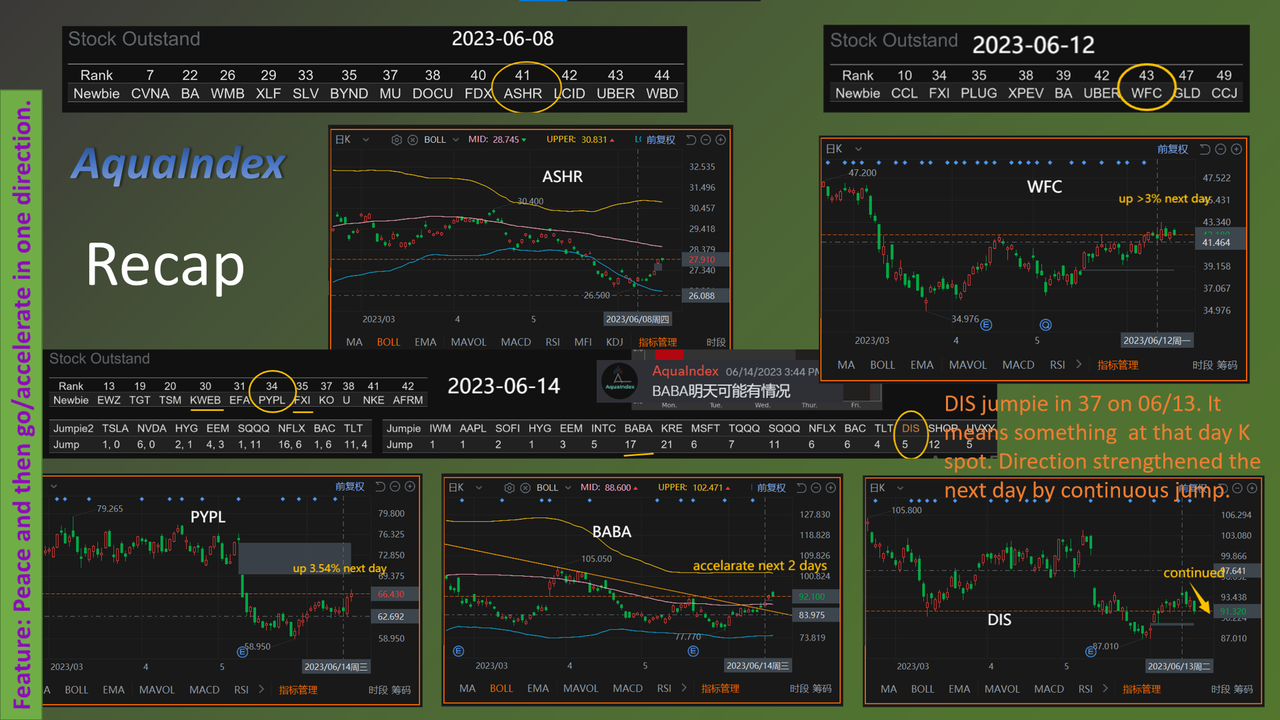Expand more indicators arrow on PYPL chart
Viewport: 1280px width, 720px height.
(x=262, y=689)
